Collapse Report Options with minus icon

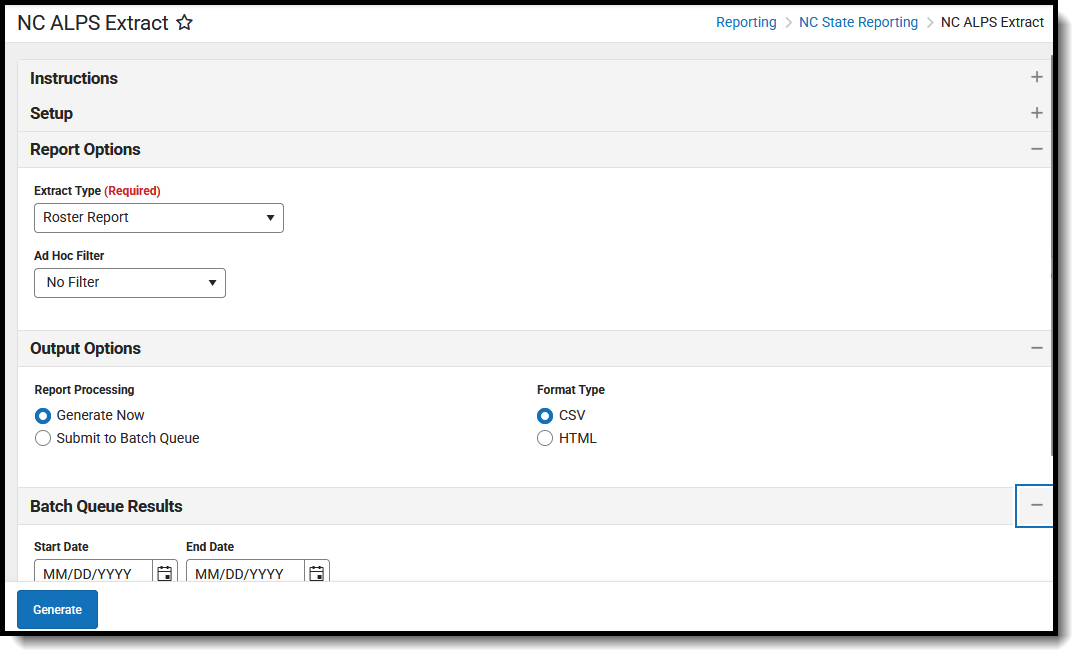tap(1037, 149)
